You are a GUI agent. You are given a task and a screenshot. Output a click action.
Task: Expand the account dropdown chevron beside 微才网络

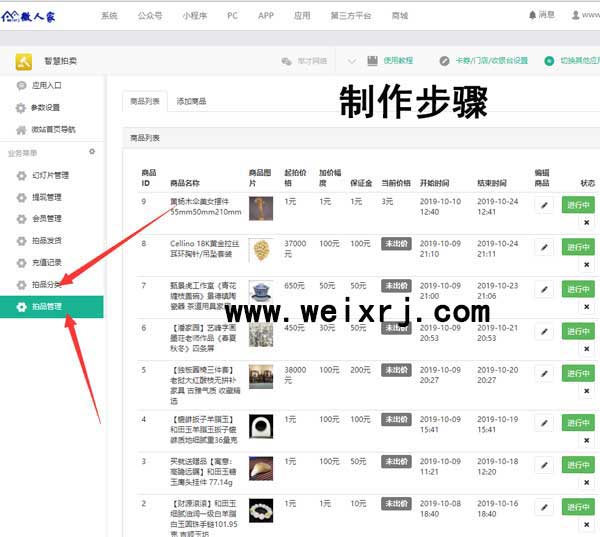(x=352, y=61)
